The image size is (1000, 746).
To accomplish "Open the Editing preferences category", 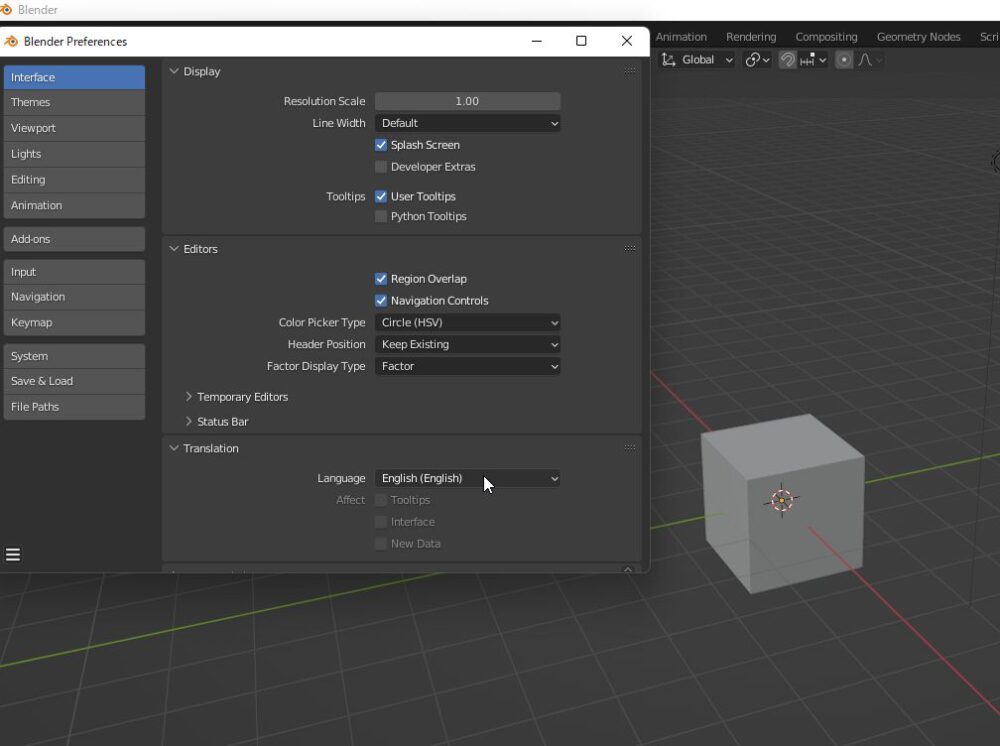I will (74, 180).
